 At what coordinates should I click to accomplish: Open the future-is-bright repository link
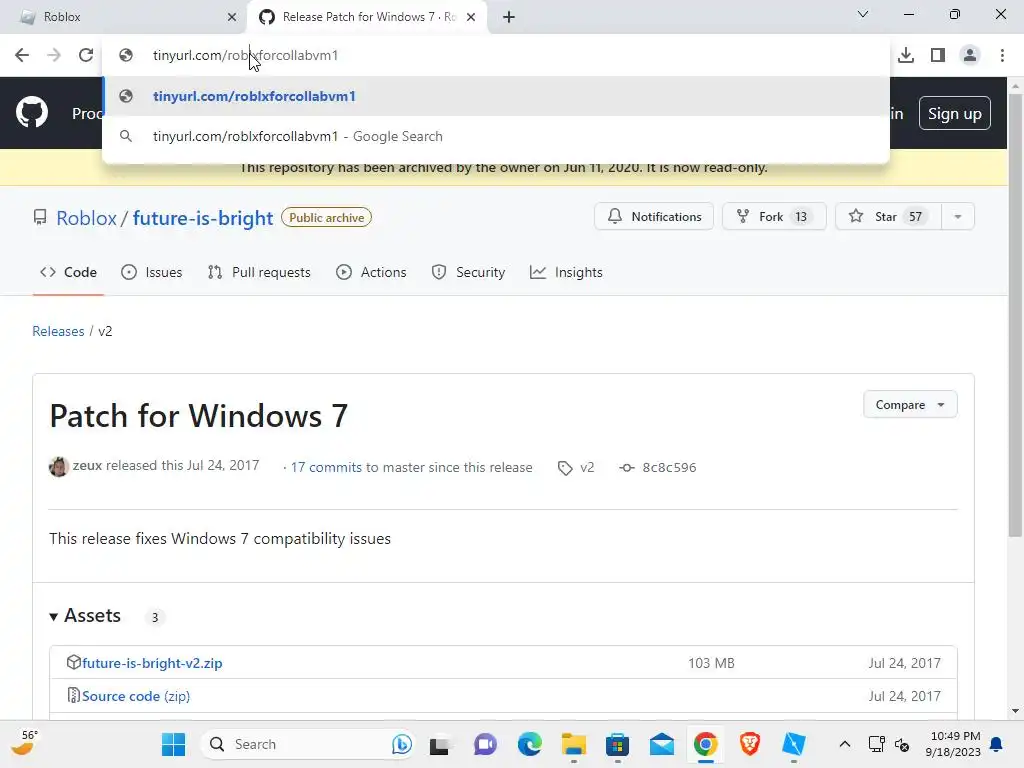coord(202,217)
